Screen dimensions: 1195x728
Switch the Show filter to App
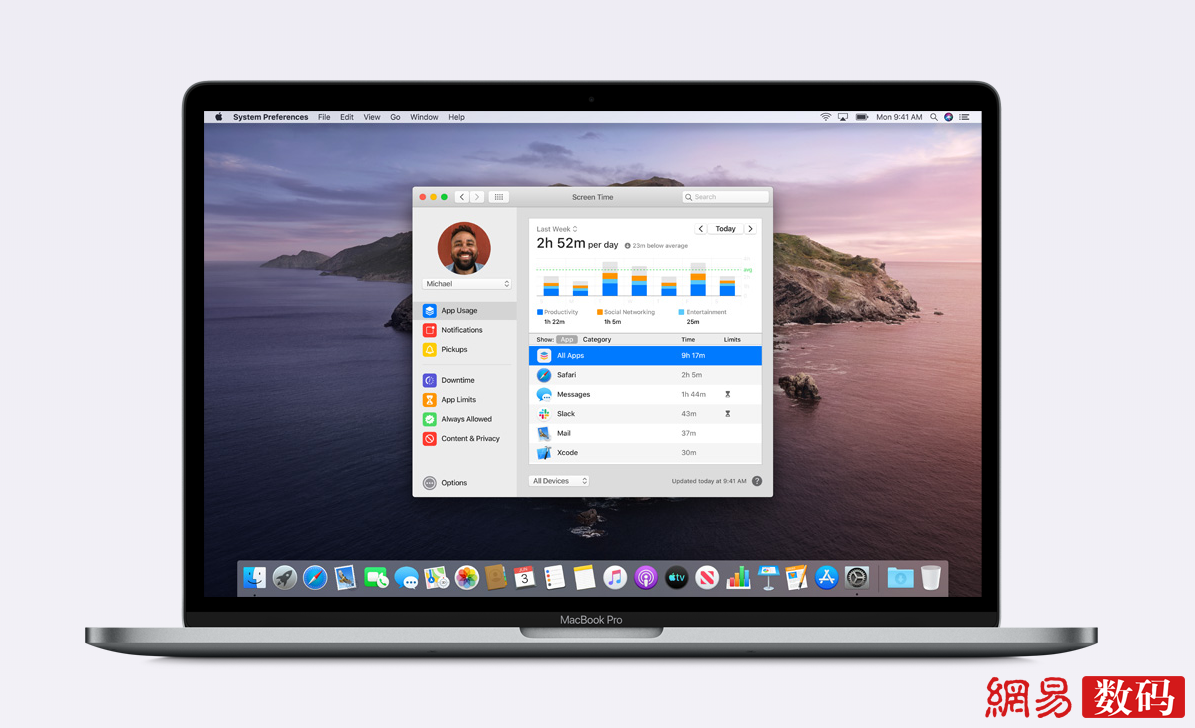coord(567,340)
